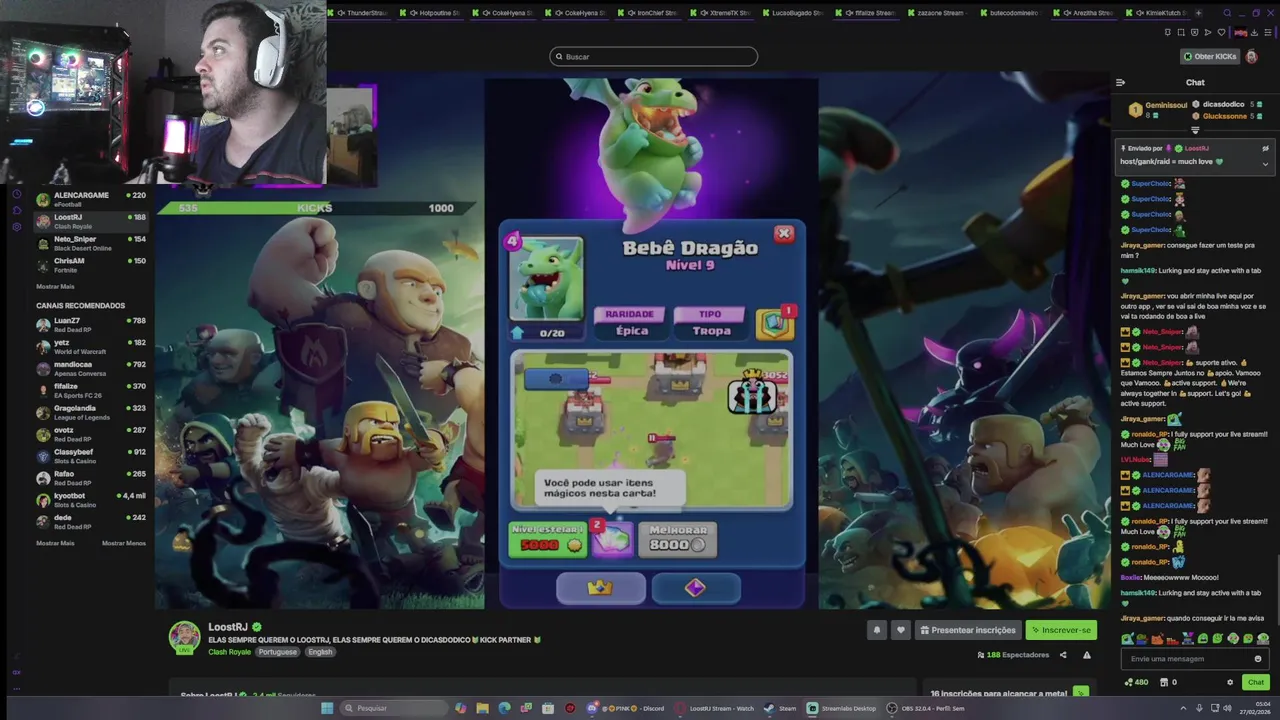Click the KICKs balance 480 icon
The width and height of the screenshot is (1280, 720).
pos(1136,682)
